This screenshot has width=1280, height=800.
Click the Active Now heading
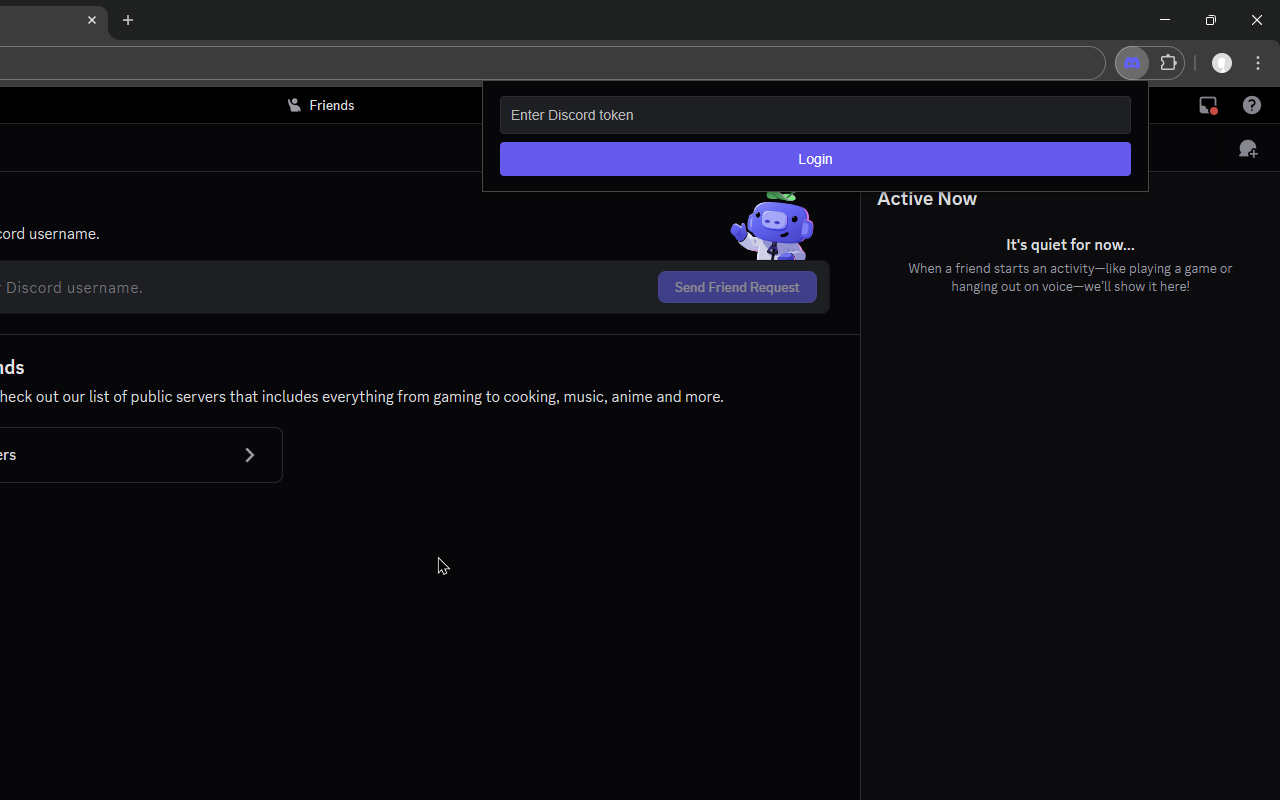927,199
